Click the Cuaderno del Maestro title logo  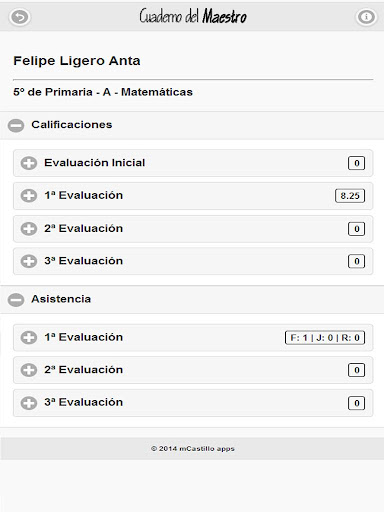click(193, 16)
